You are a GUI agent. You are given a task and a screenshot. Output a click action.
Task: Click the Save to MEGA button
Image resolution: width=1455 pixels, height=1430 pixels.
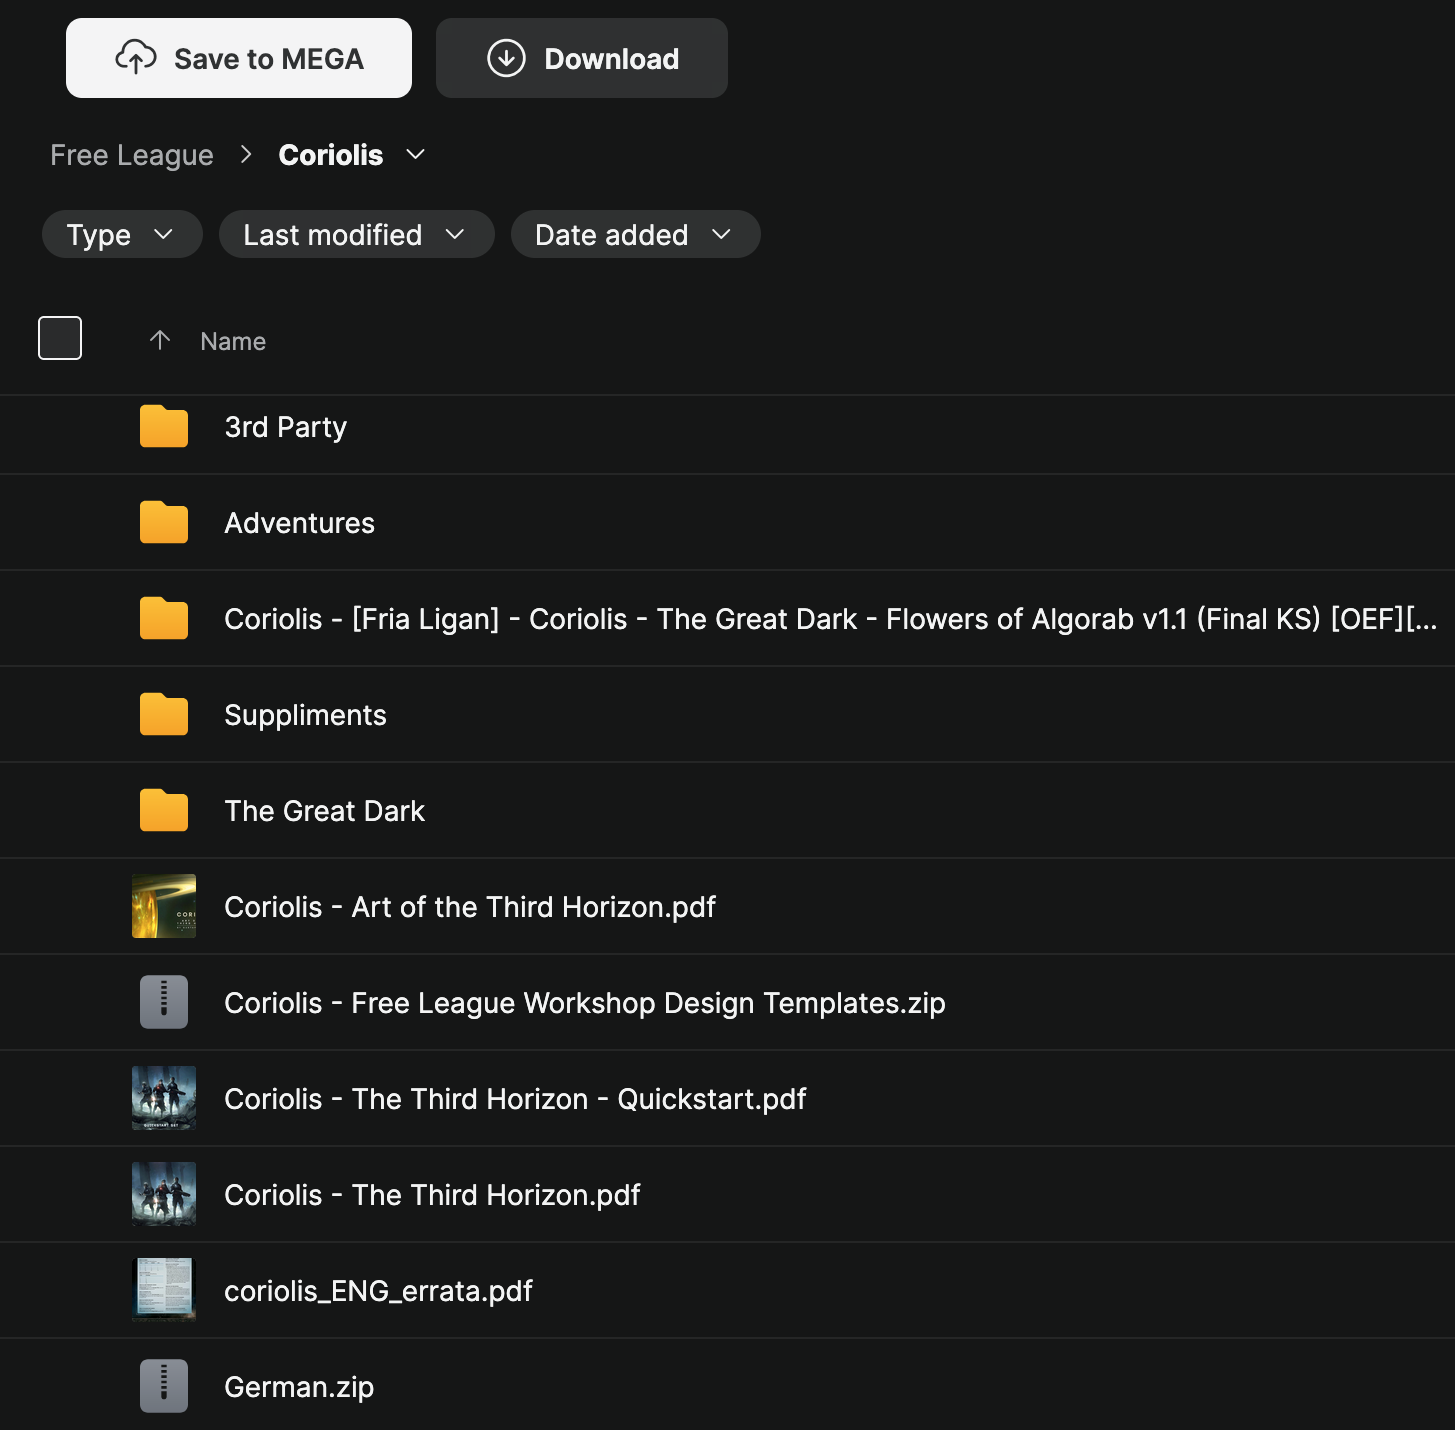click(x=239, y=58)
